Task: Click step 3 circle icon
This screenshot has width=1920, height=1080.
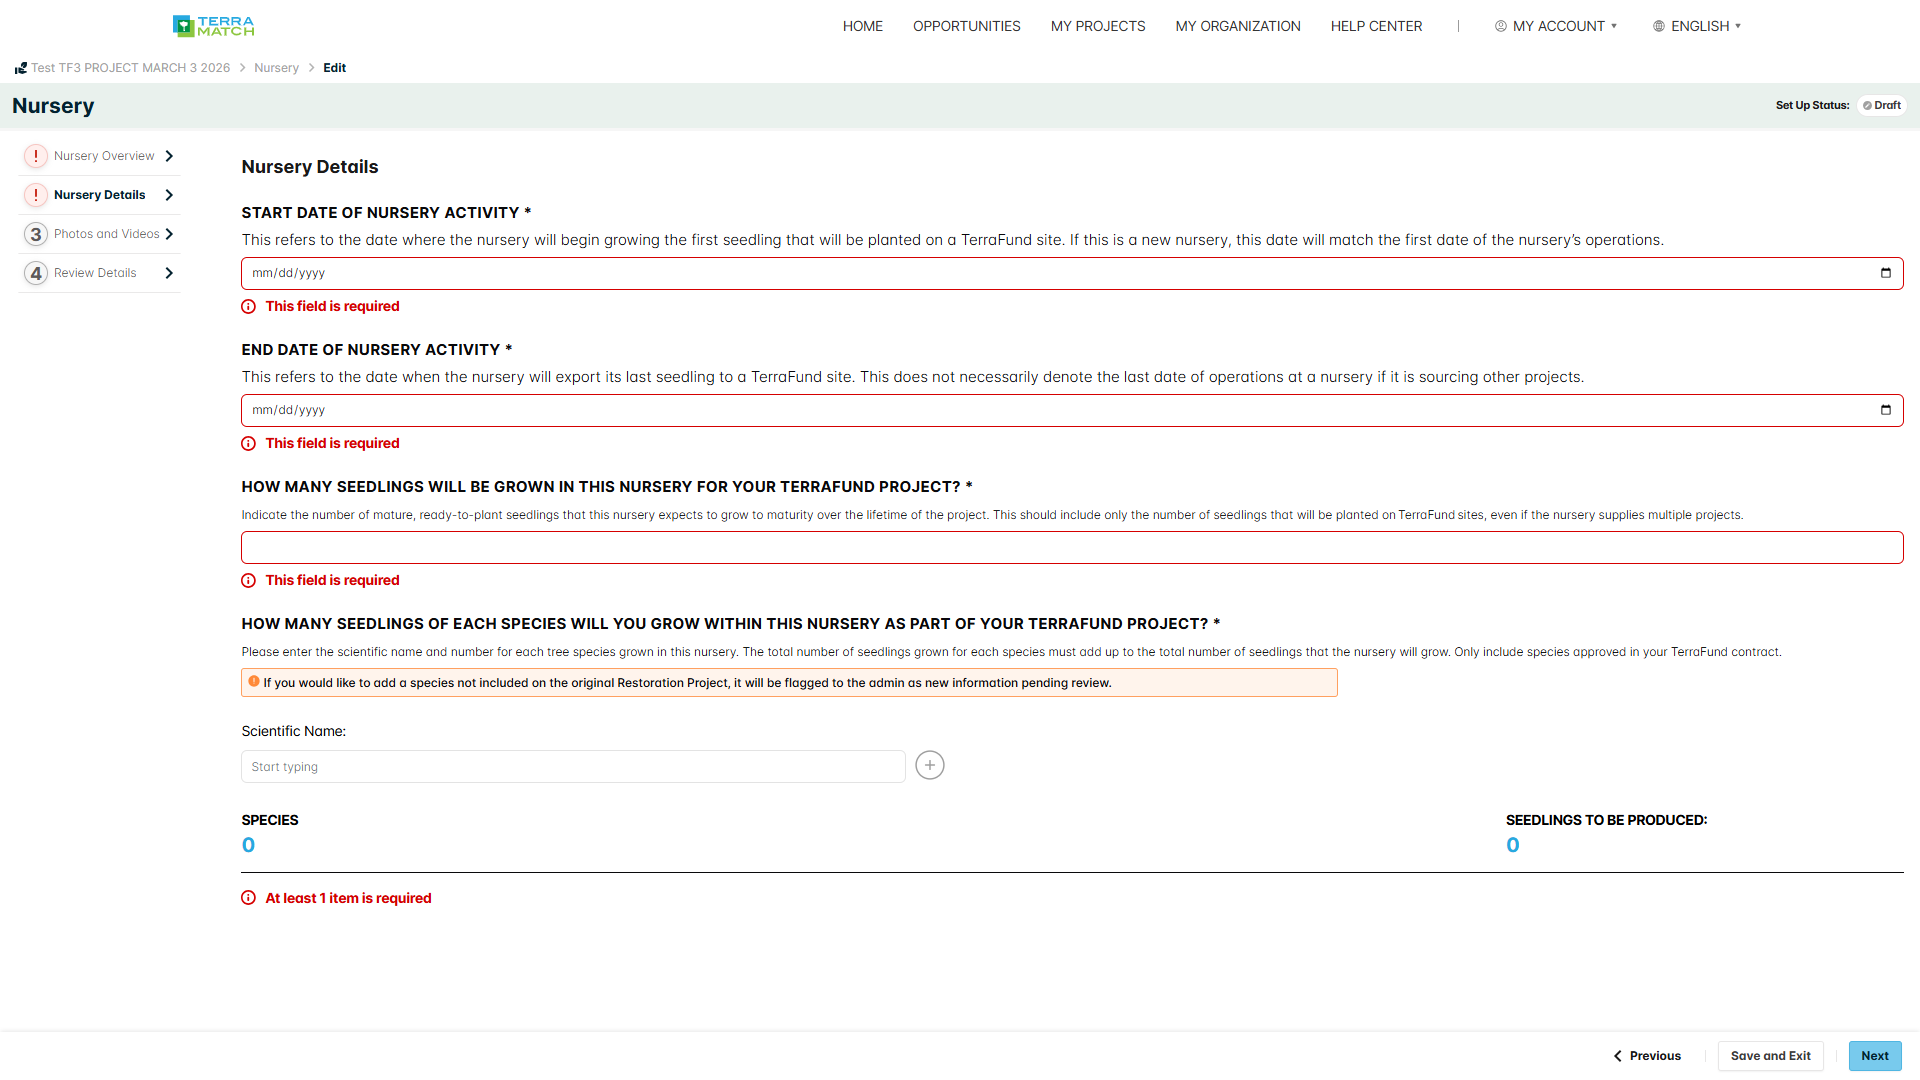Action: [x=36, y=234]
